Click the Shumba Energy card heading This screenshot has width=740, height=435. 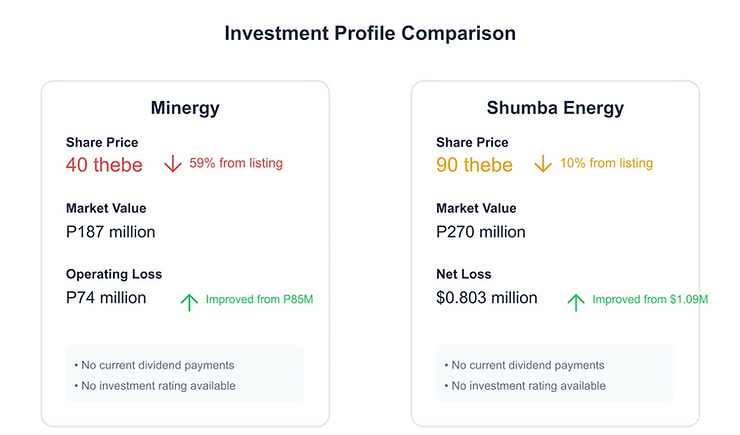pos(555,108)
